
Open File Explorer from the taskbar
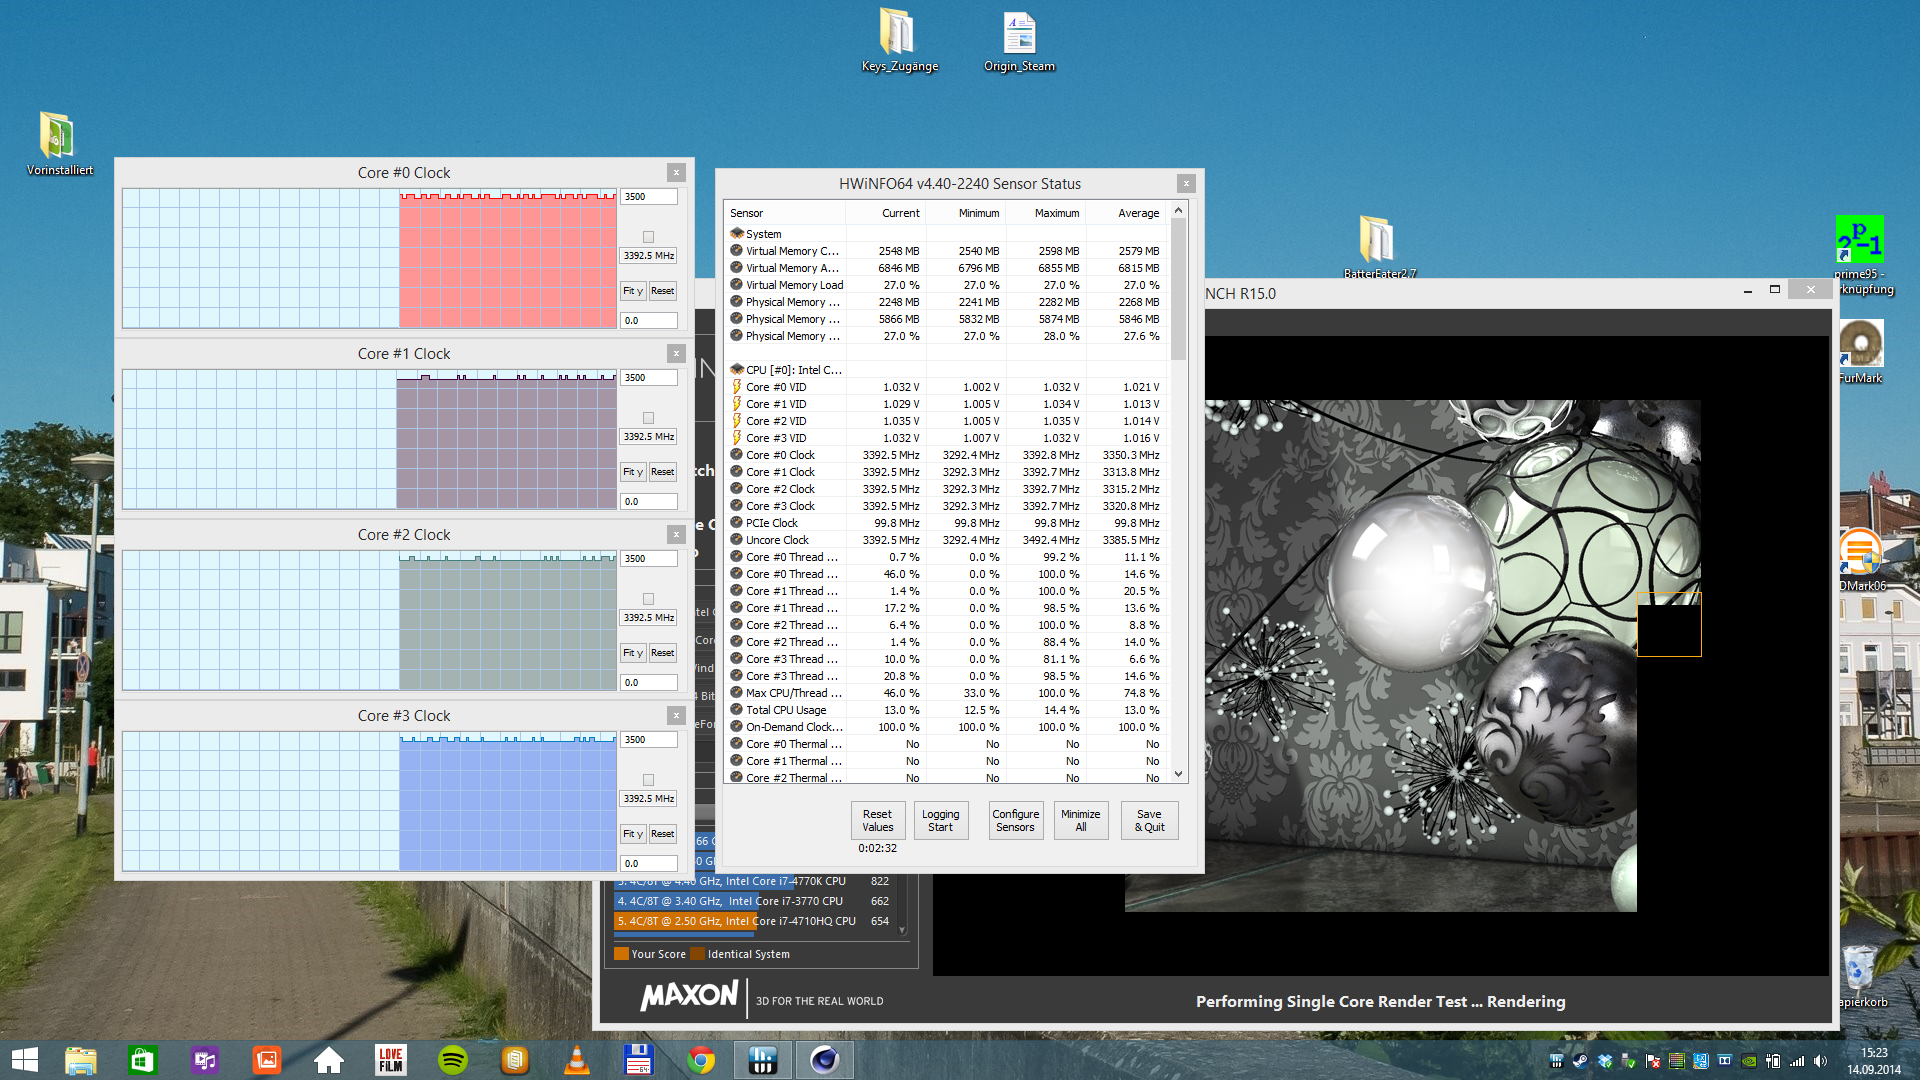click(x=80, y=1060)
